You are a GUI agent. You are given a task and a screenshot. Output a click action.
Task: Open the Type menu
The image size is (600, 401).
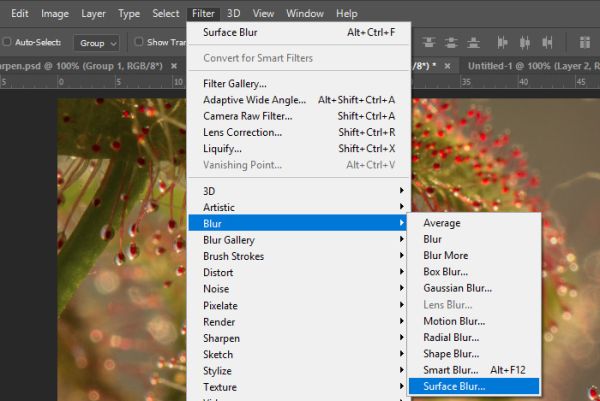(x=129, y=14)
